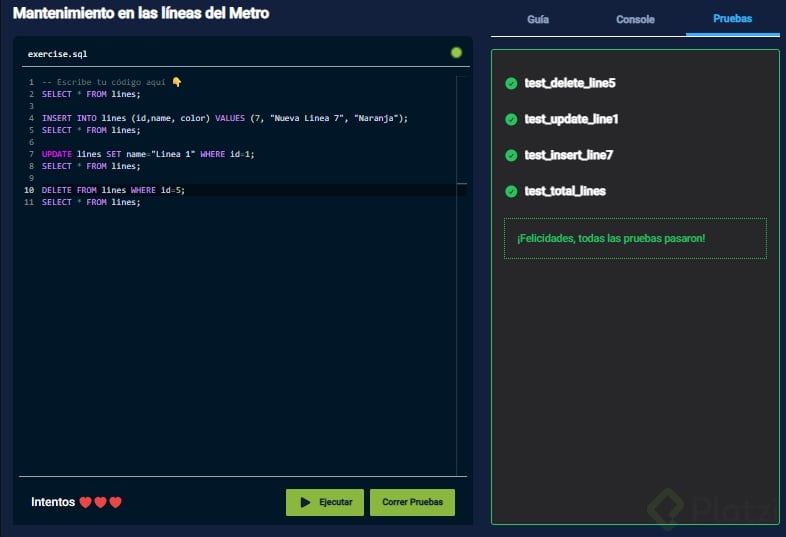Click the SELECT statement on line 2

click(x=91, y=94)
